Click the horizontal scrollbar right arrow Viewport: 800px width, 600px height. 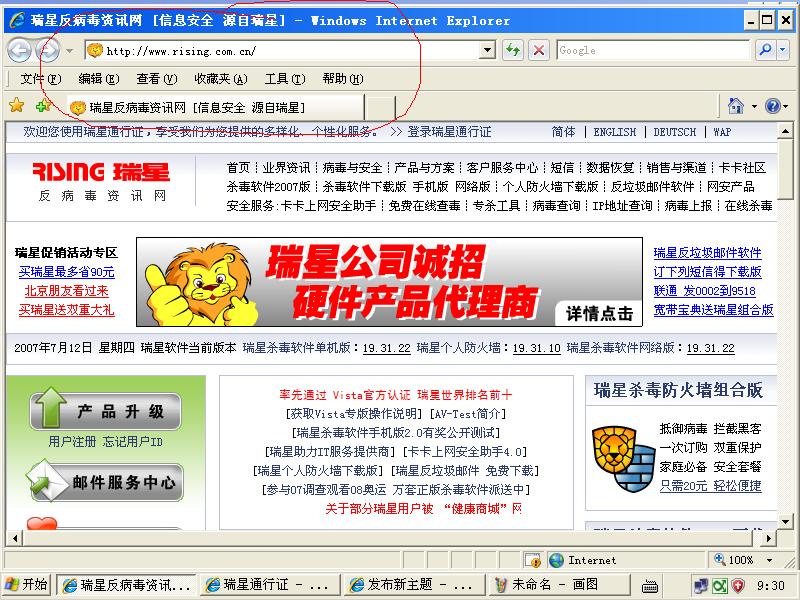coord(768,538)
